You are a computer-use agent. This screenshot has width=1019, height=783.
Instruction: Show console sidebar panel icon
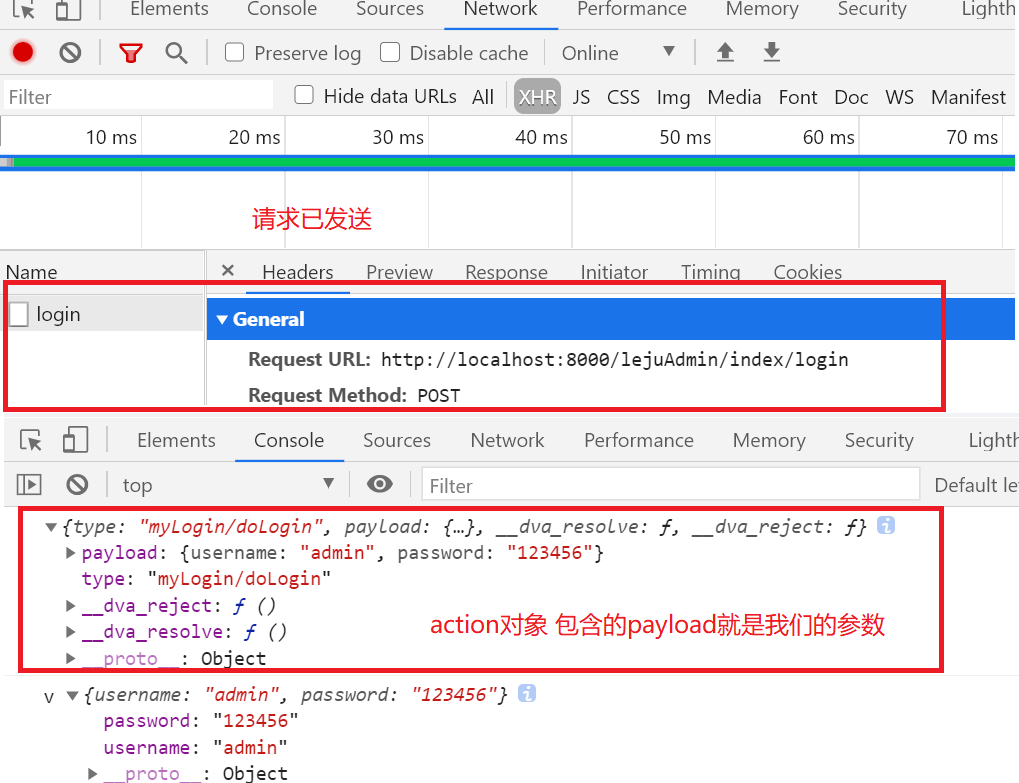[x=29, y=485]
